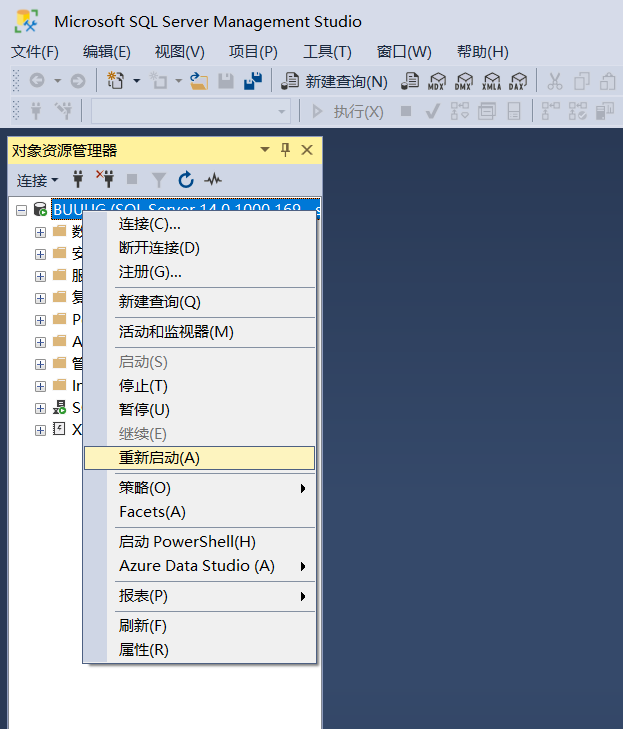623x729 pixels.
Task: Click the Stop square icon next to Execute
Action: tap(406, 111)
